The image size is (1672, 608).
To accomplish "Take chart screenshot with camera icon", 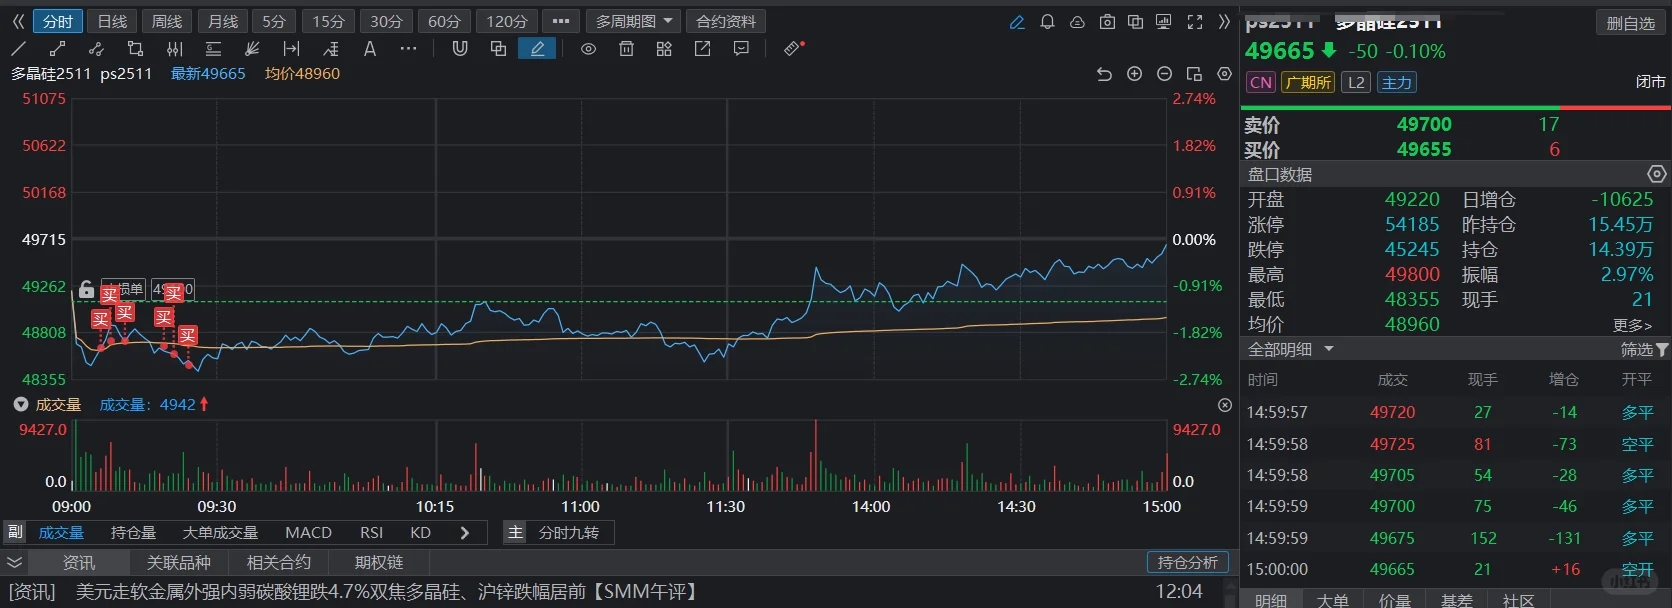I will [x=1107, y=21].
